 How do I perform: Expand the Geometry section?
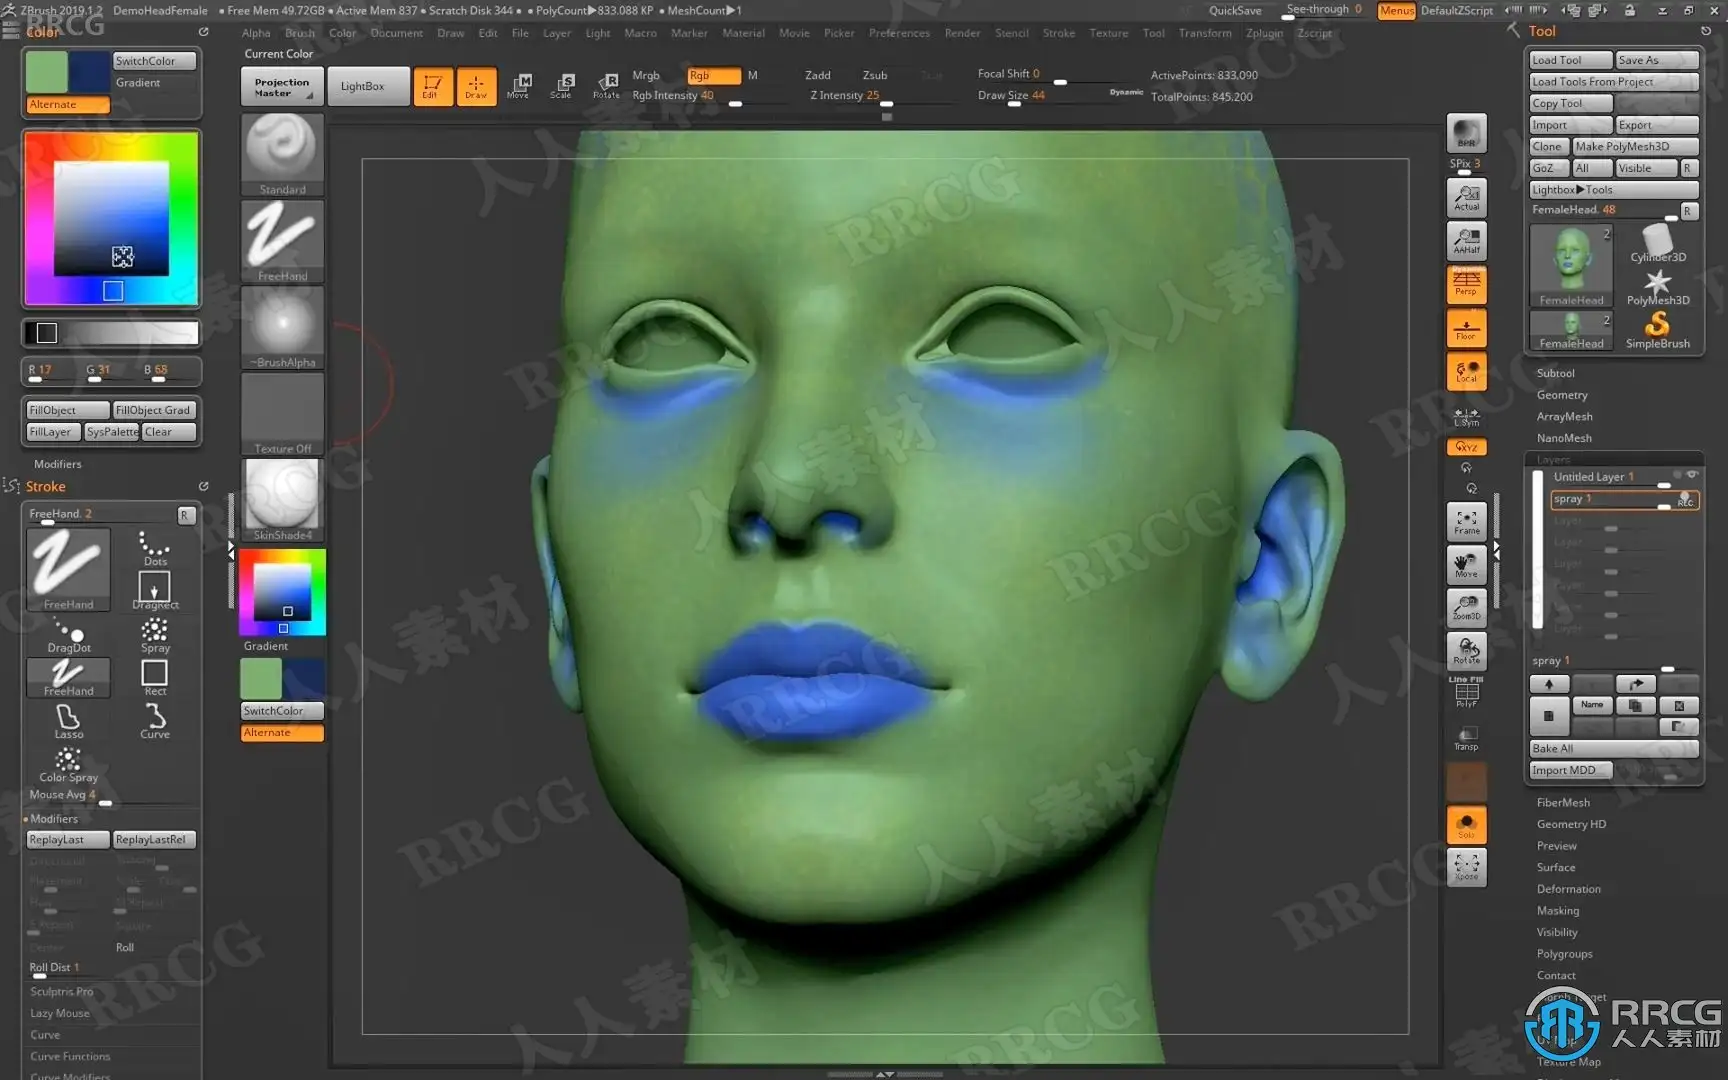point(1561,395)
